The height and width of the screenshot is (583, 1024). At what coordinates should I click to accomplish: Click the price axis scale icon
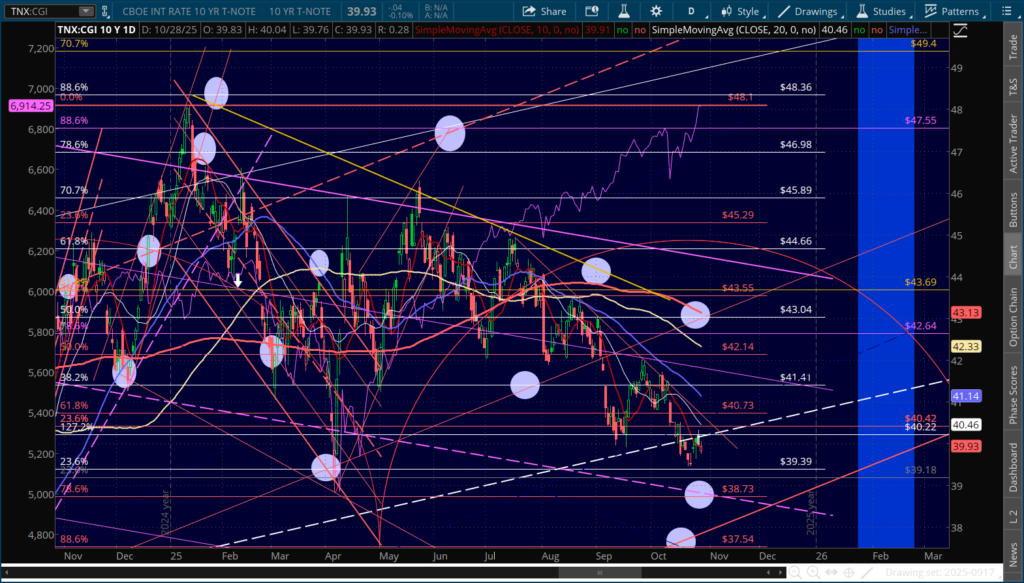pos(959,29)
